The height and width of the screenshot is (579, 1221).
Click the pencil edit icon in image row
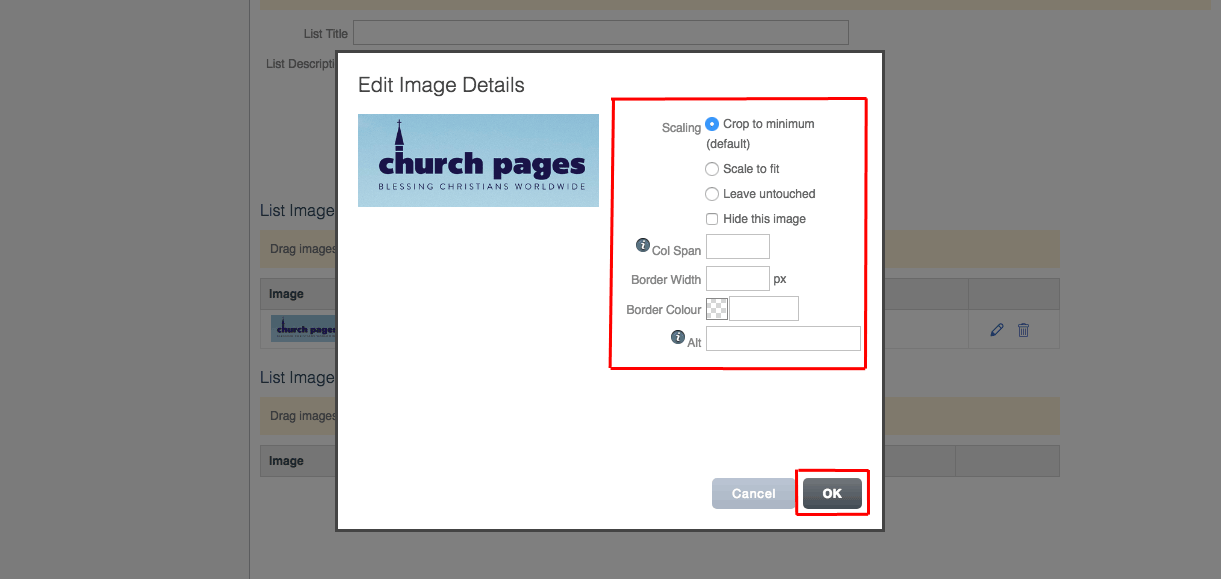tap(996, 329)
